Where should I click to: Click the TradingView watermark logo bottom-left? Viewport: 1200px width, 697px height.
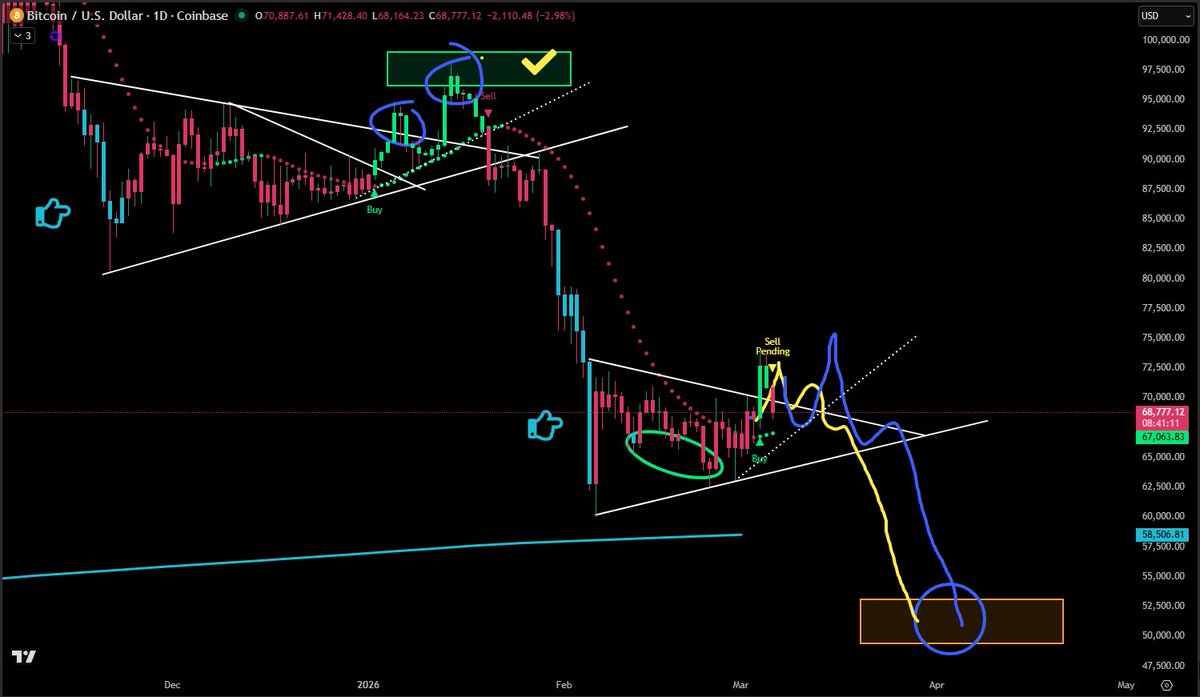tap(24, 657)
